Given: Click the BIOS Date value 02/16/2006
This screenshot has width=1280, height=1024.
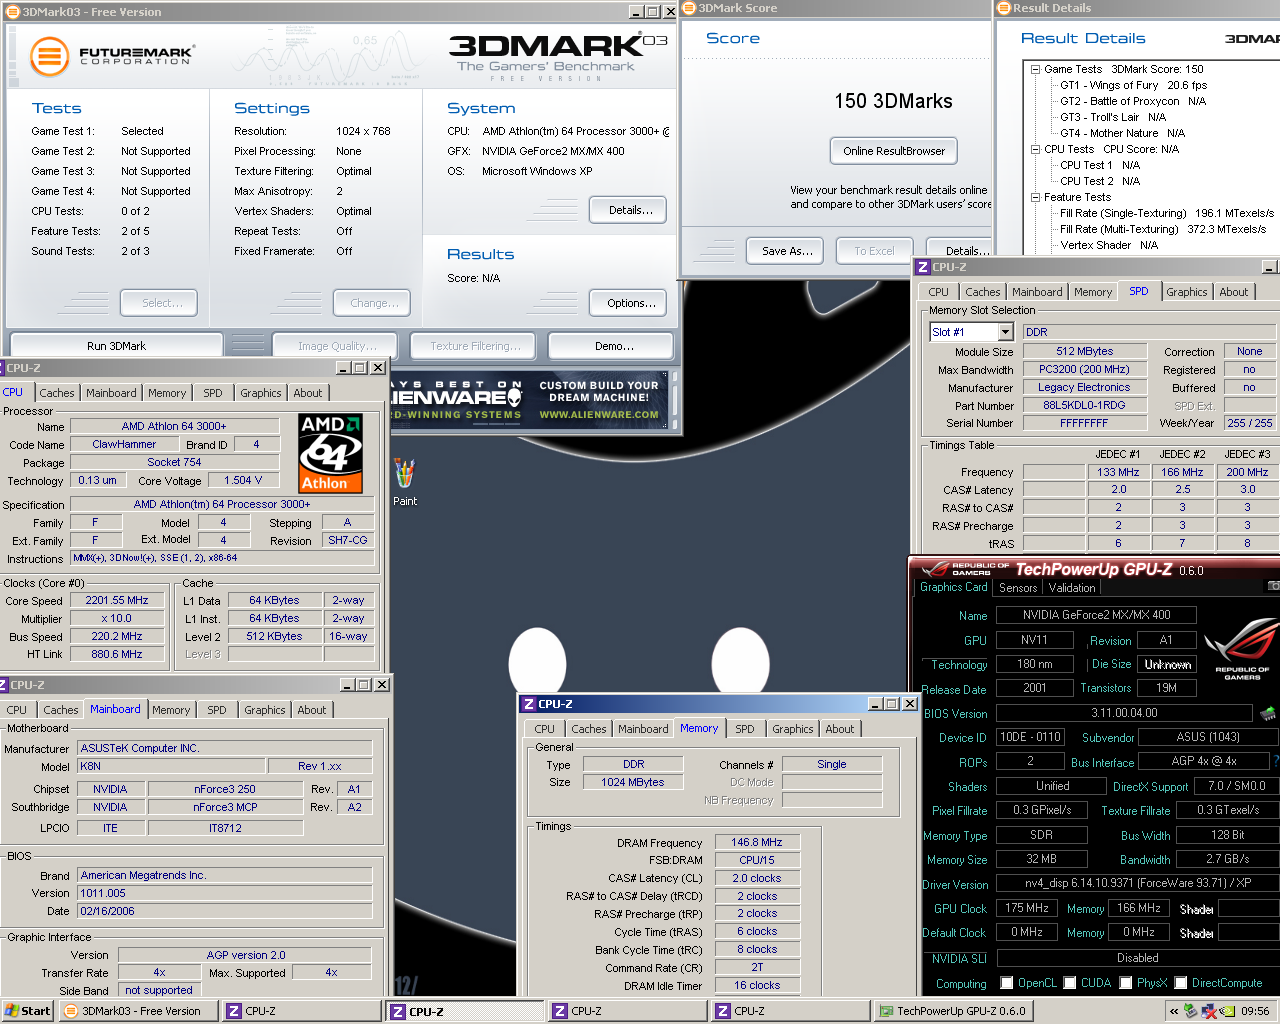Looking at the screenshot, I should 225,911.
